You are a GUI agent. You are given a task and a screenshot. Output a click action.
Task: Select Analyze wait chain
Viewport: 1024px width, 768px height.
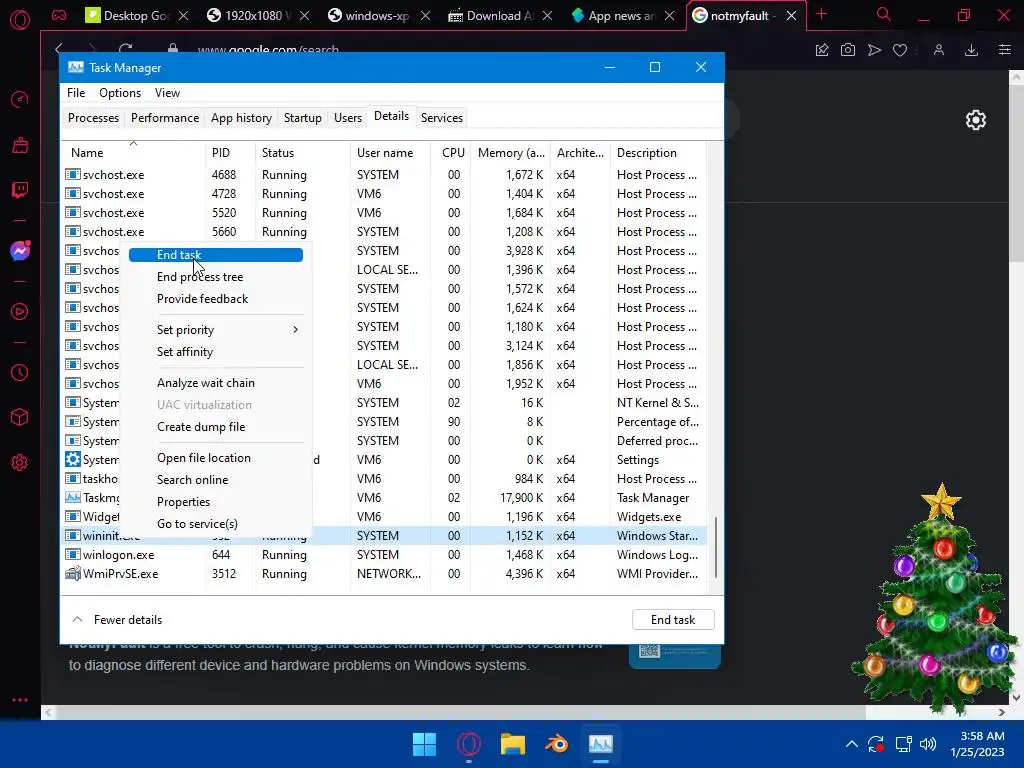coord(206,383)
